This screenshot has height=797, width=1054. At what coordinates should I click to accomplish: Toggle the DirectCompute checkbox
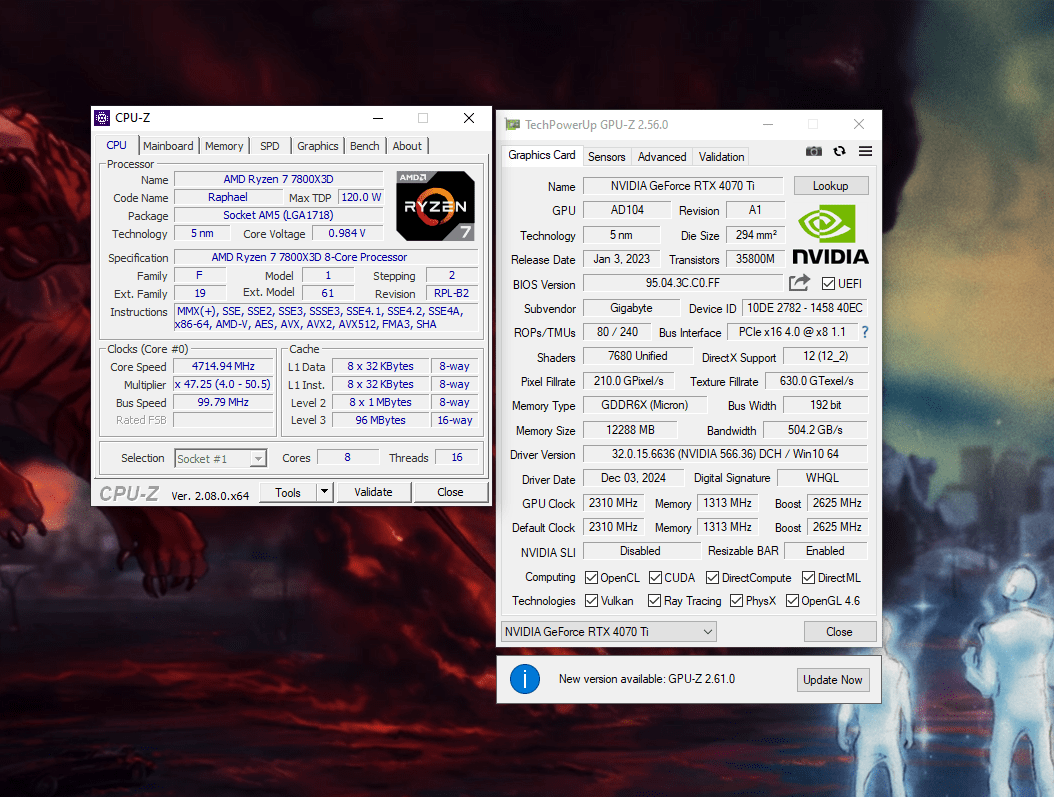pyautogui.click(x=713, y=578)
